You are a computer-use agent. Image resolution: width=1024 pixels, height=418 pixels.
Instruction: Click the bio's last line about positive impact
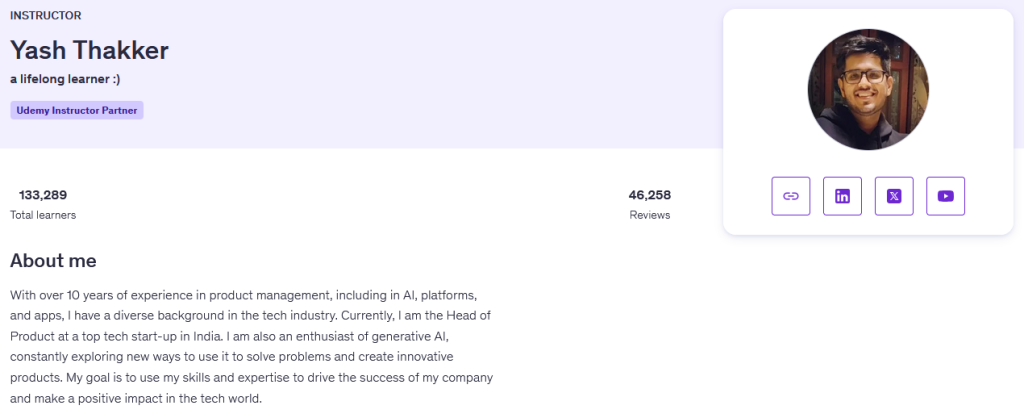135,398
